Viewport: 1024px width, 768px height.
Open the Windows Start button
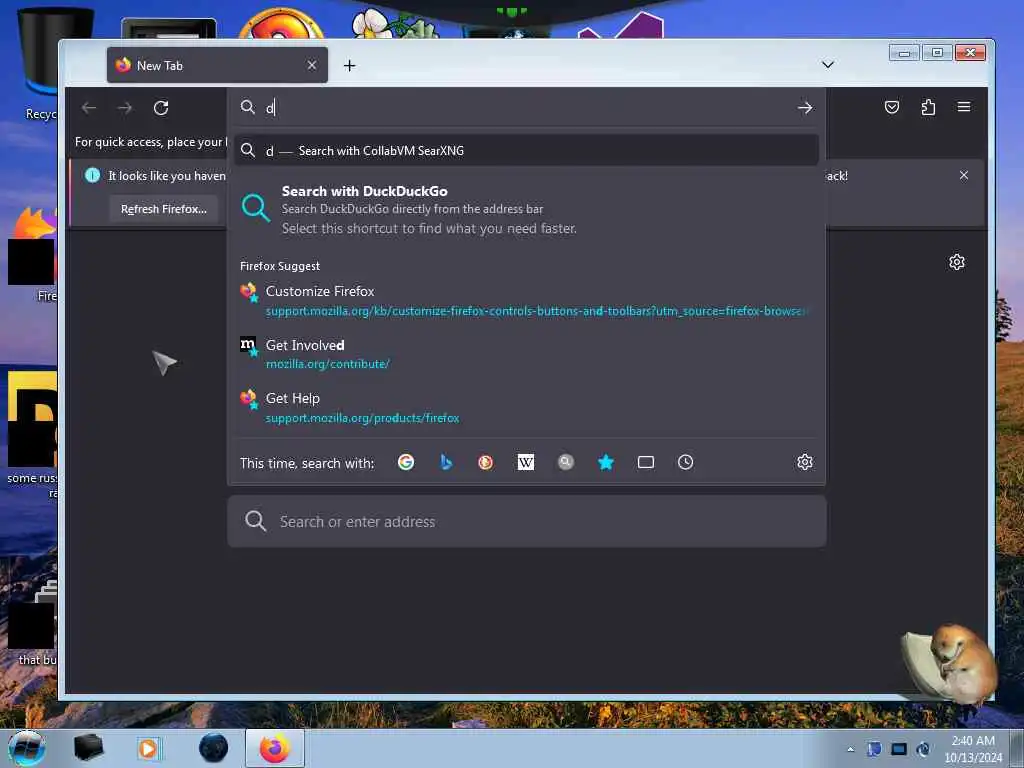tap(27, 748)
